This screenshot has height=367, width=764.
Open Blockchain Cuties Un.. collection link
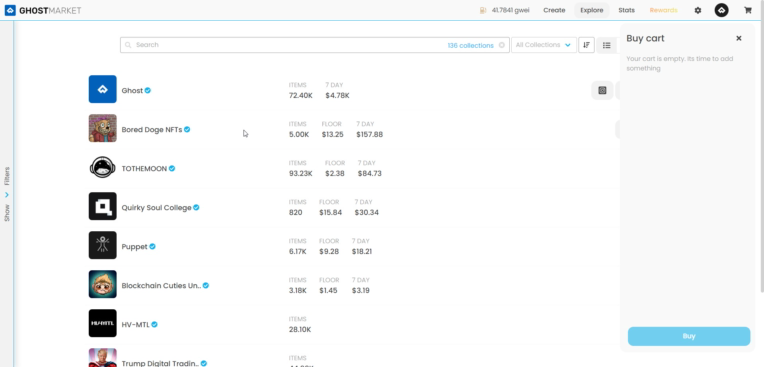[x=161, y=286]
